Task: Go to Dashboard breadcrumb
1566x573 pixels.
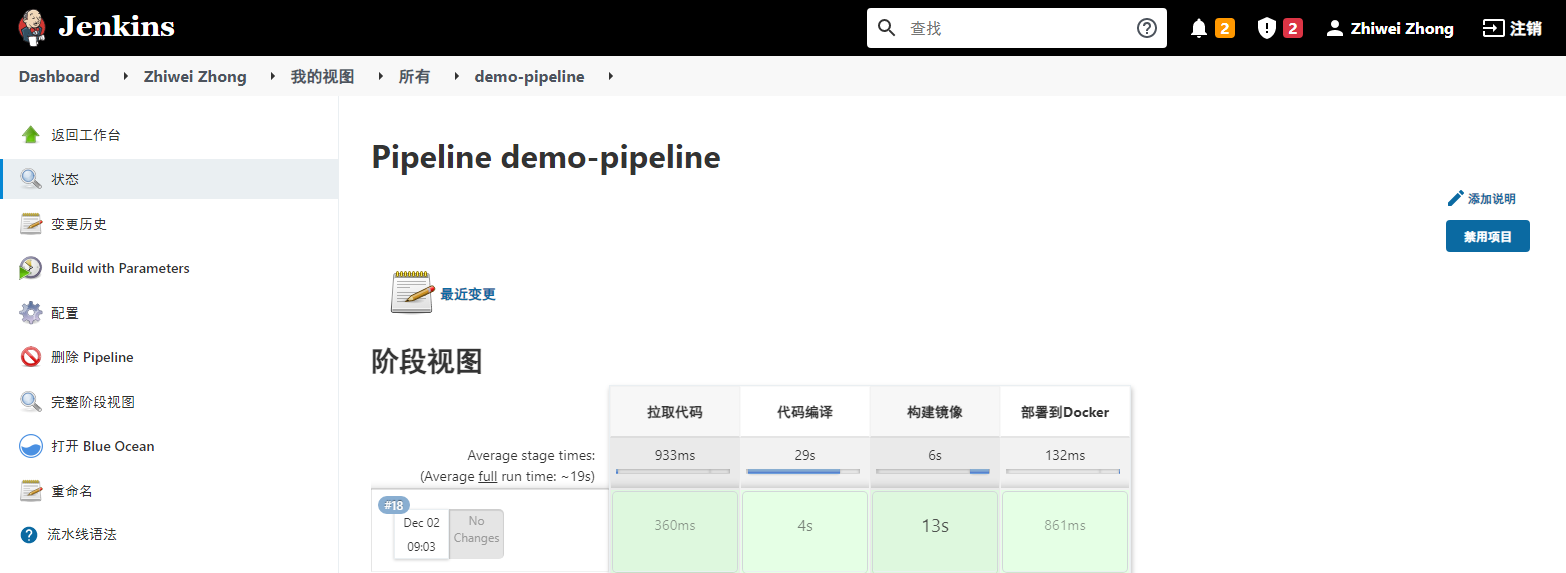Action: [59, 76]
